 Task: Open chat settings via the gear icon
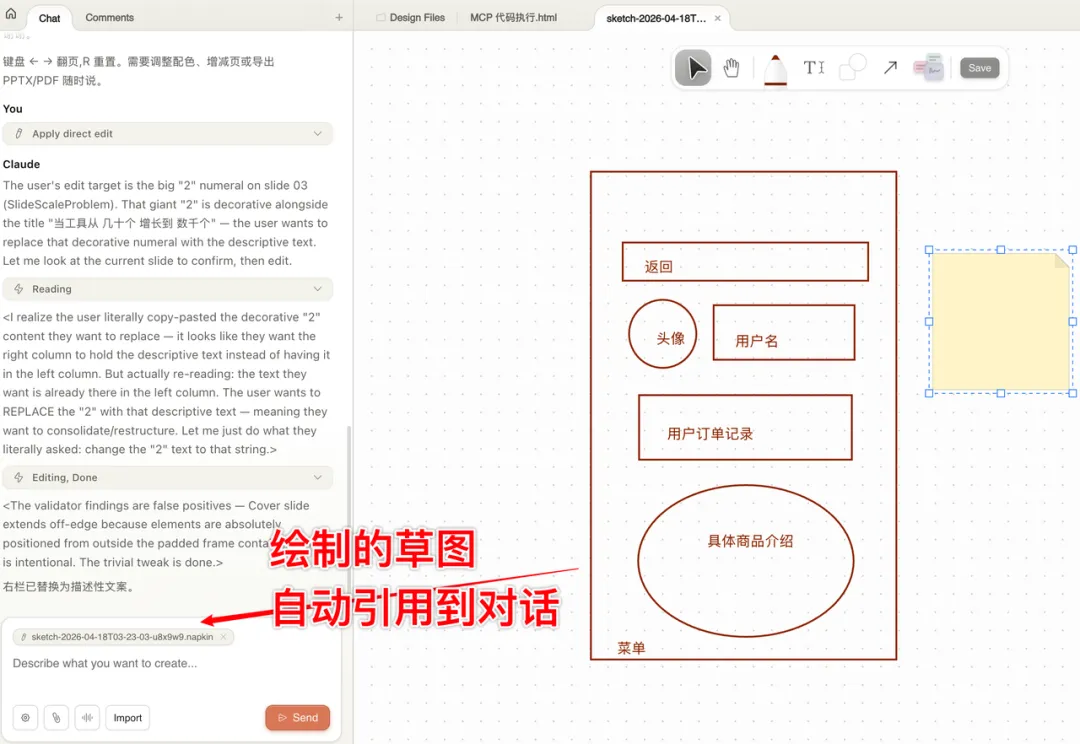tap(25, 717)
